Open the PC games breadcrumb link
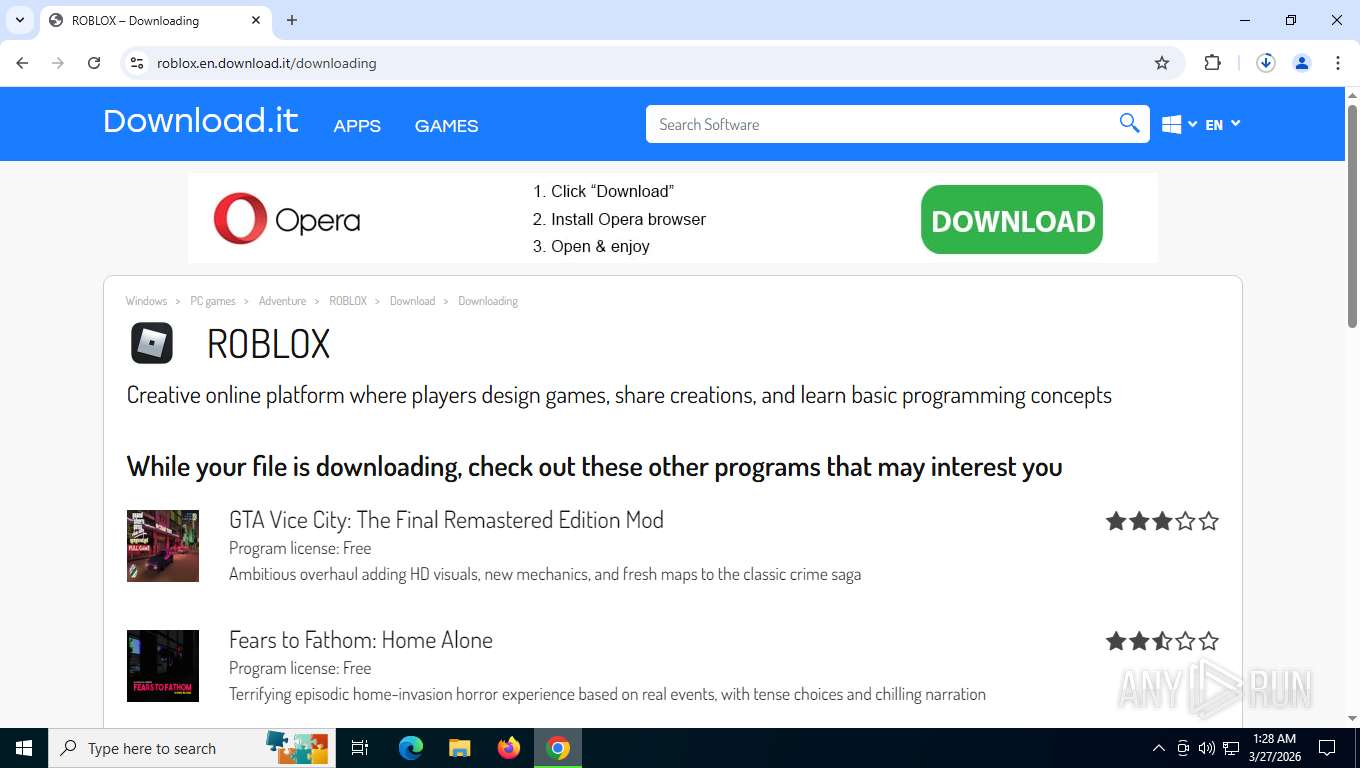This screenshot has height=768, width=1360. pyautogui.click(x=213, y=301)
